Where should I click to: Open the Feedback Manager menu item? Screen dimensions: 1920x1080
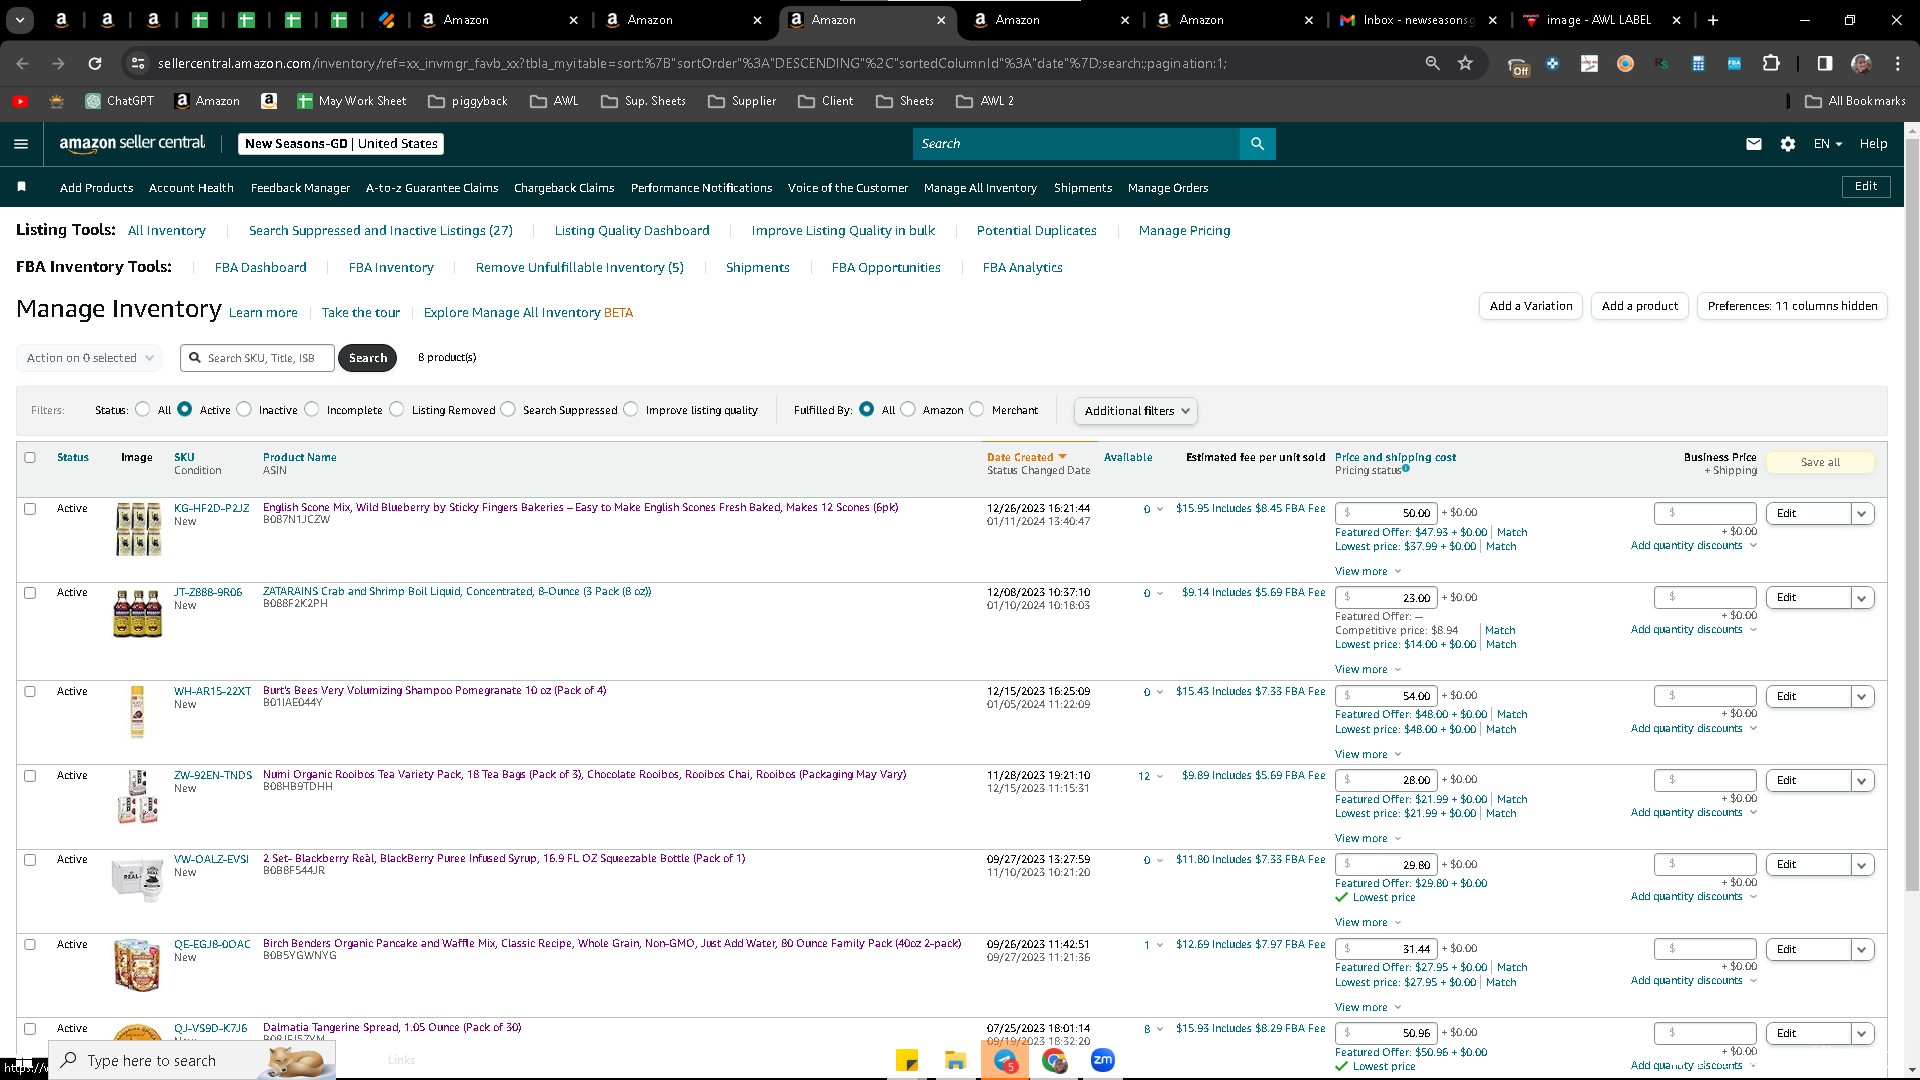[x=300, y=188]
